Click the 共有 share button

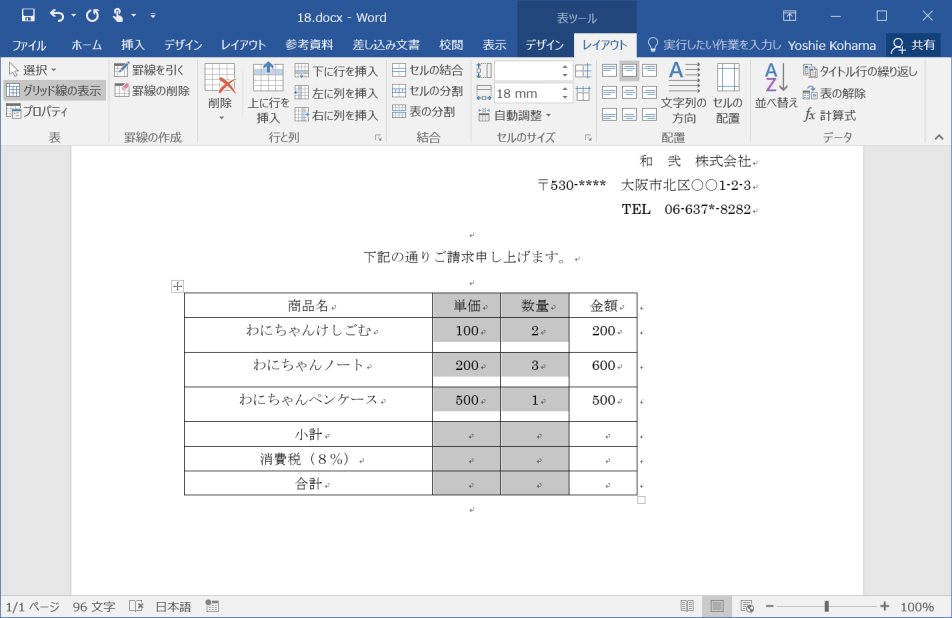coord(913,45)
